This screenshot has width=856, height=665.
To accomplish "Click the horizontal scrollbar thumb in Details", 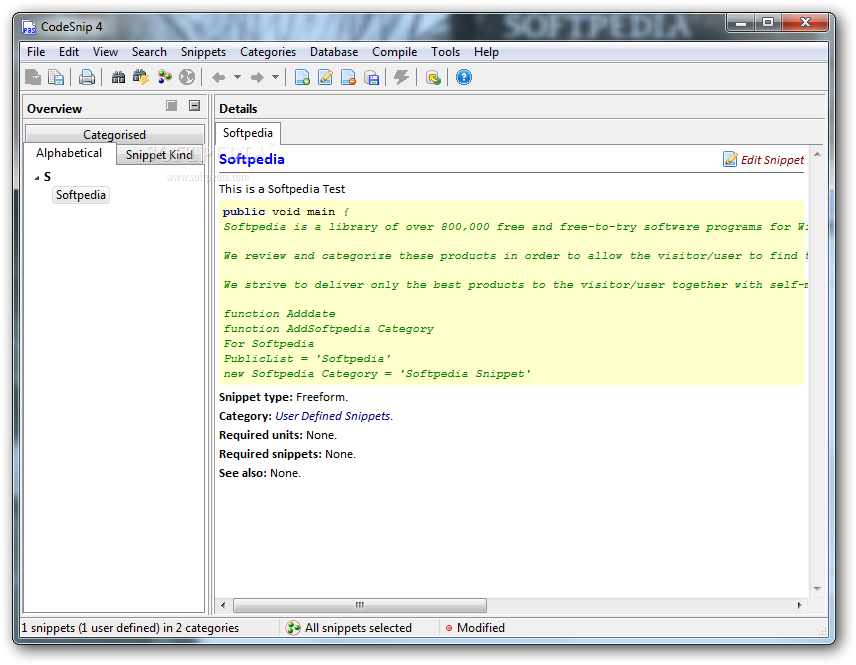I will pyautogui.click(x=360, y=605).
